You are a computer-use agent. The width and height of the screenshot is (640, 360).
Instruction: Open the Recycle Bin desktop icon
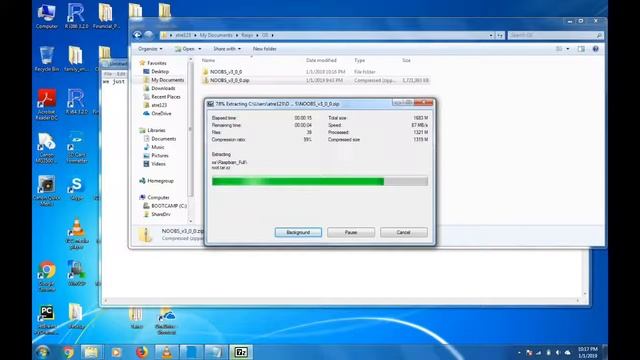[47, 59]
